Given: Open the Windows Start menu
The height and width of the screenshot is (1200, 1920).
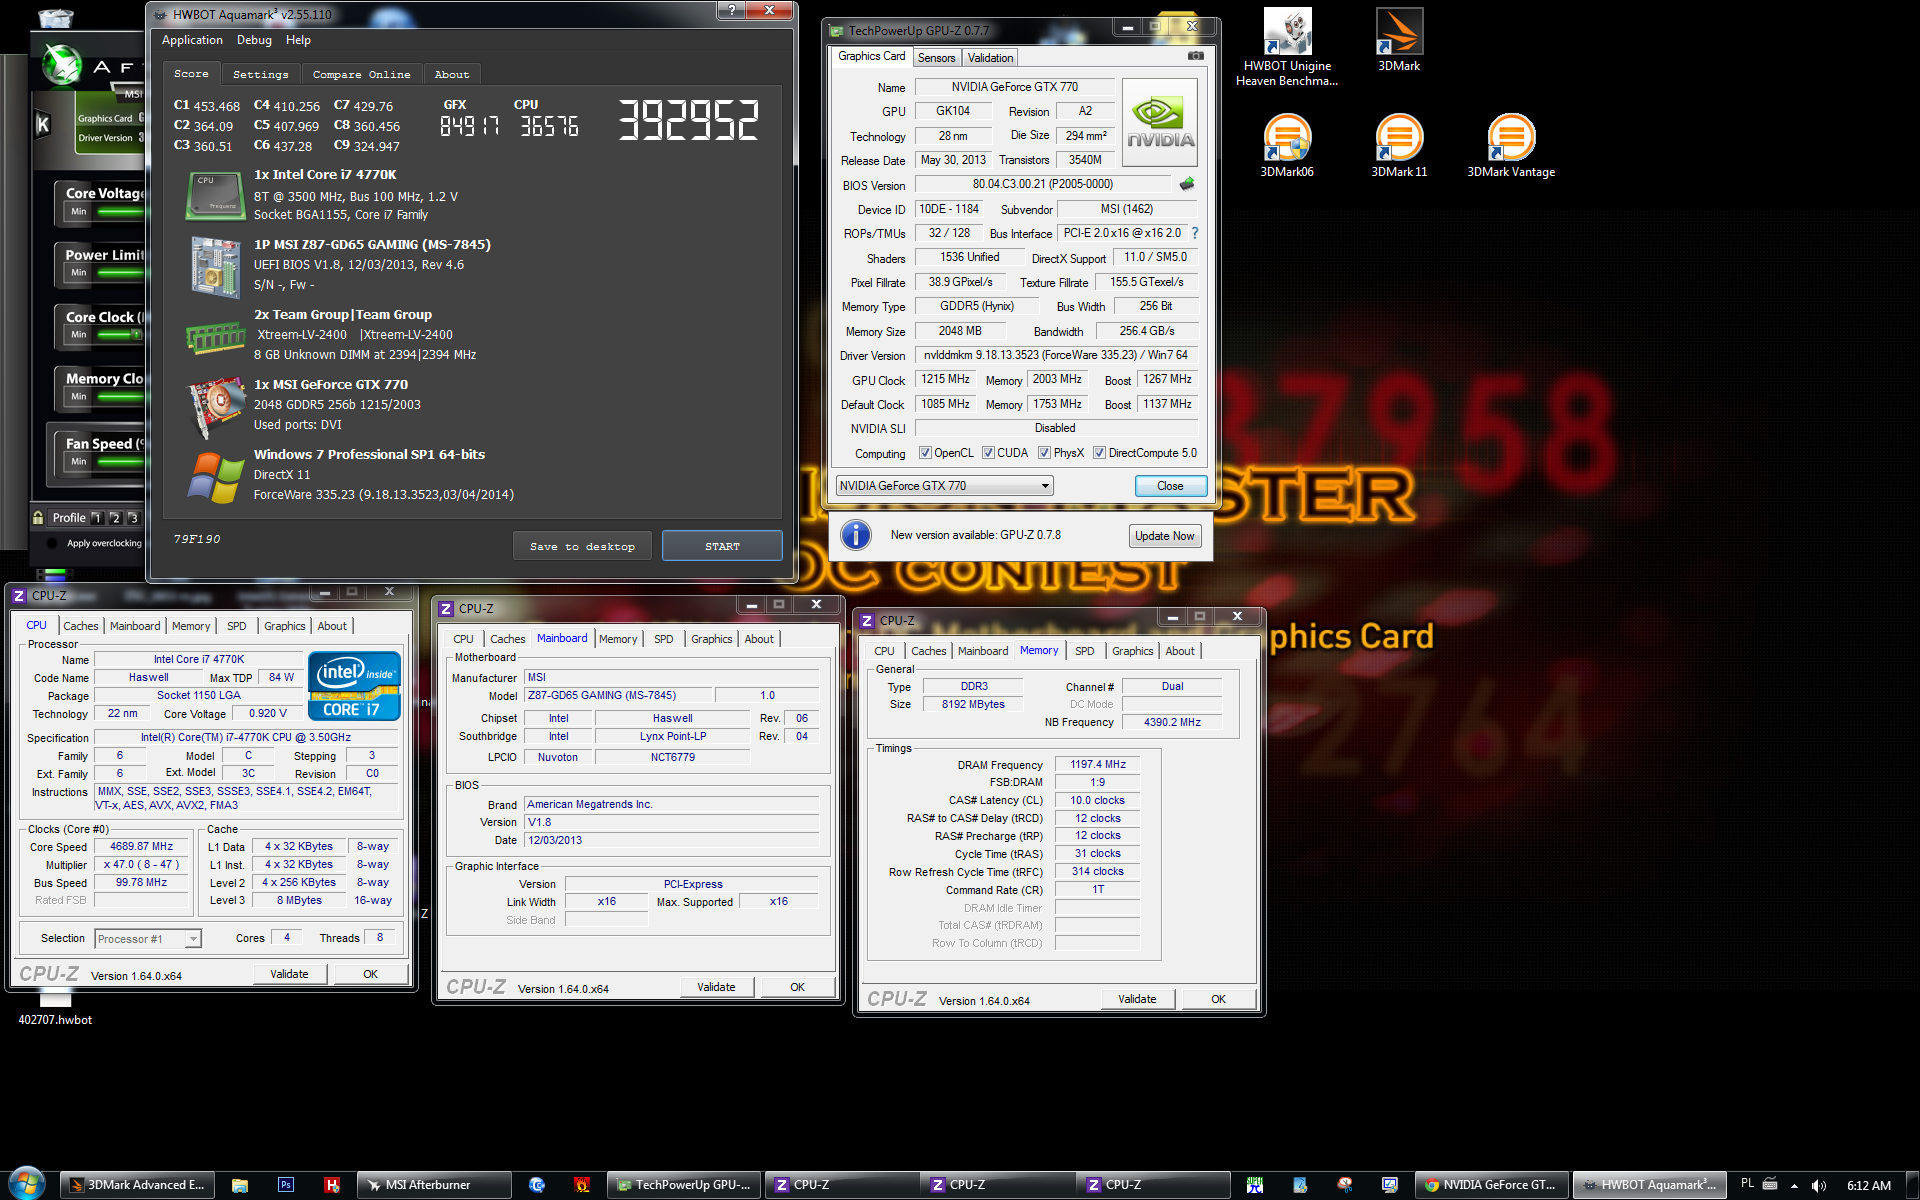Looking at the screenshot, I should [27, 1184].
